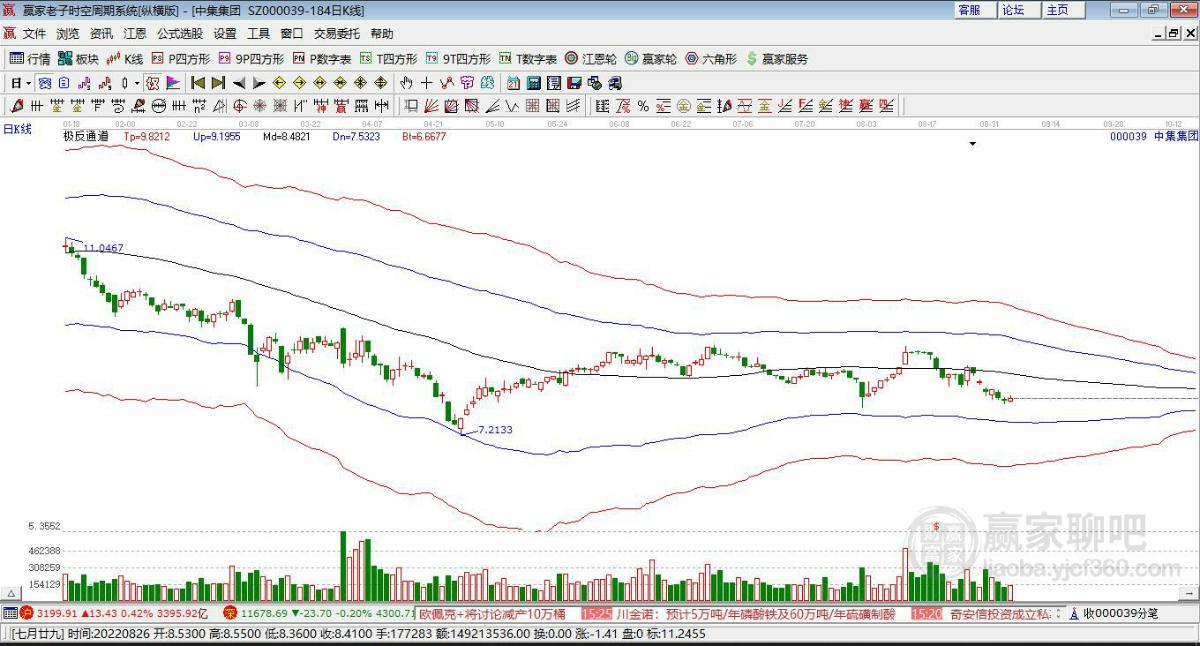The height and width of the screenshot is (646, 1200).
Task: Expand the dropdown arrow beside the 0 icon
Action: pyautogui.click(x=137, y=82)
